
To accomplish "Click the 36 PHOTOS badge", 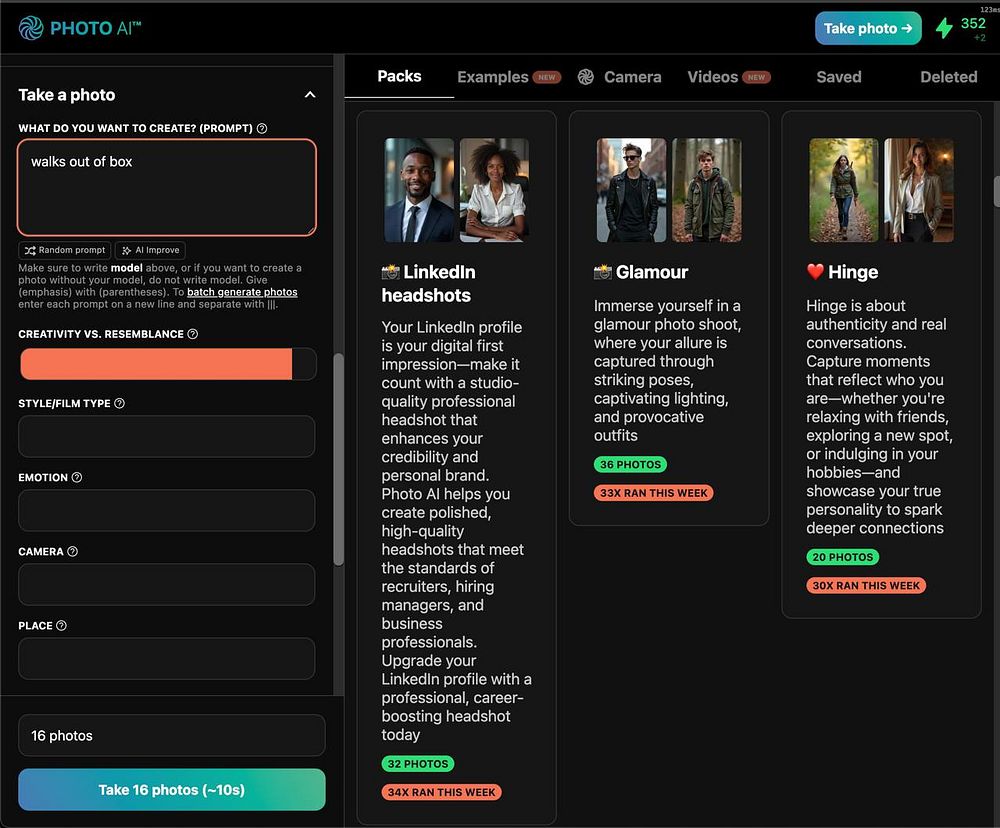I will [x=630, y=464].
